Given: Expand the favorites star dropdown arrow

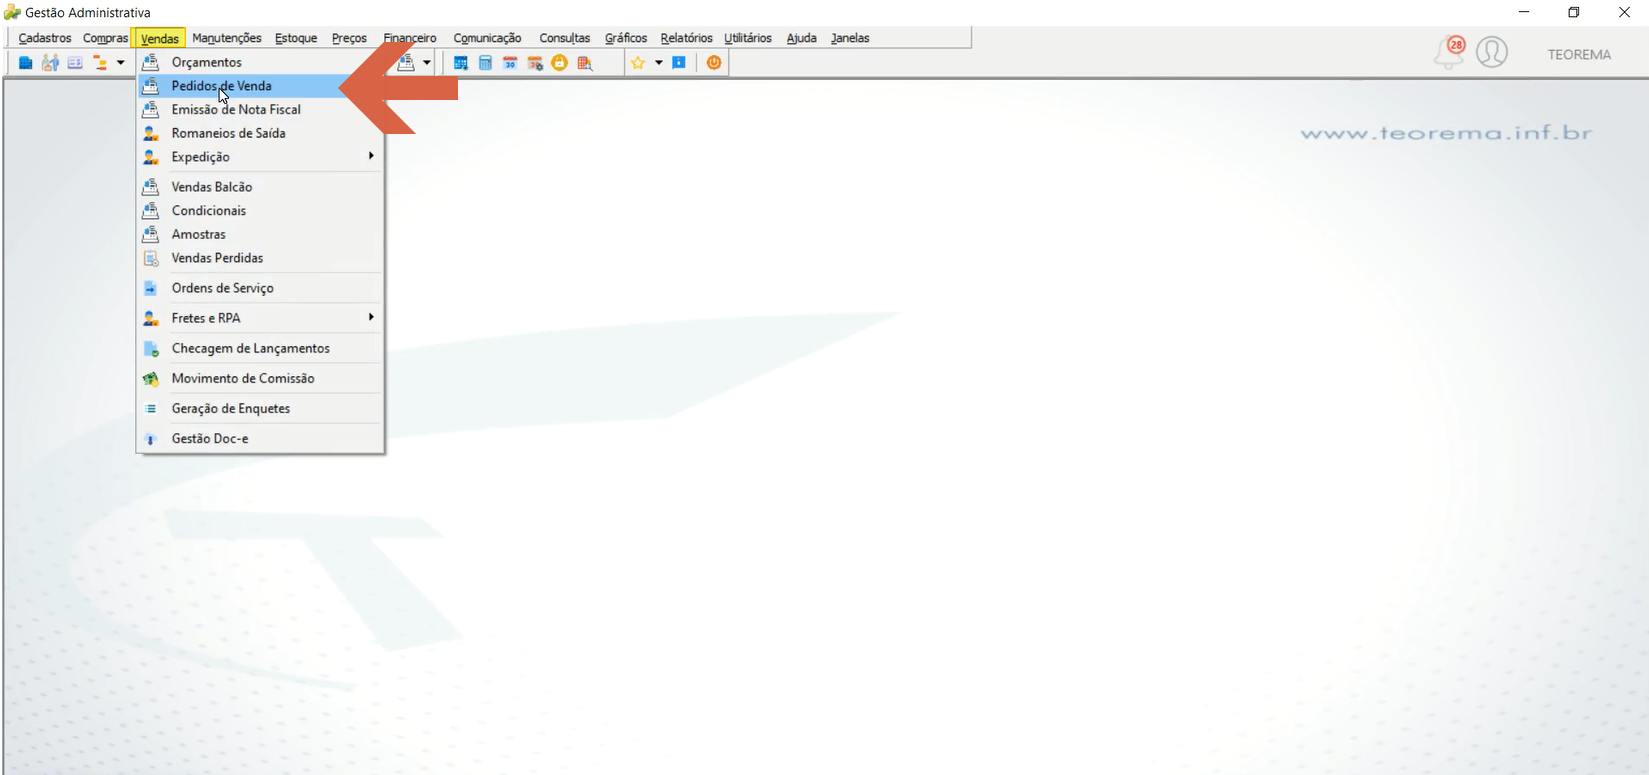Looking at the screenshot, I should [x=659, y=63].
